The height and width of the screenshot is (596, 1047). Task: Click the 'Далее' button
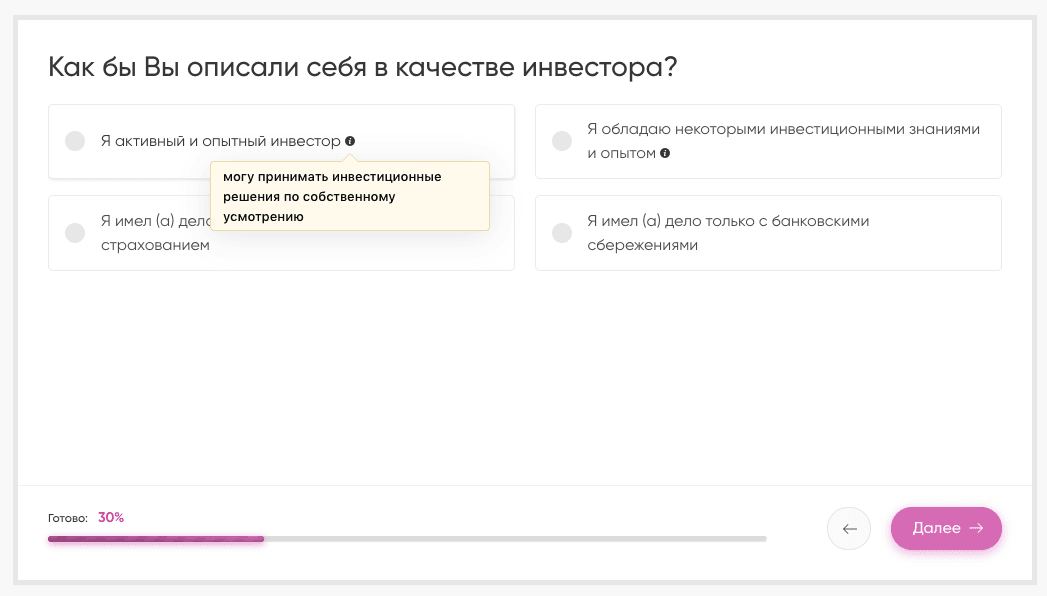(945, 528)
